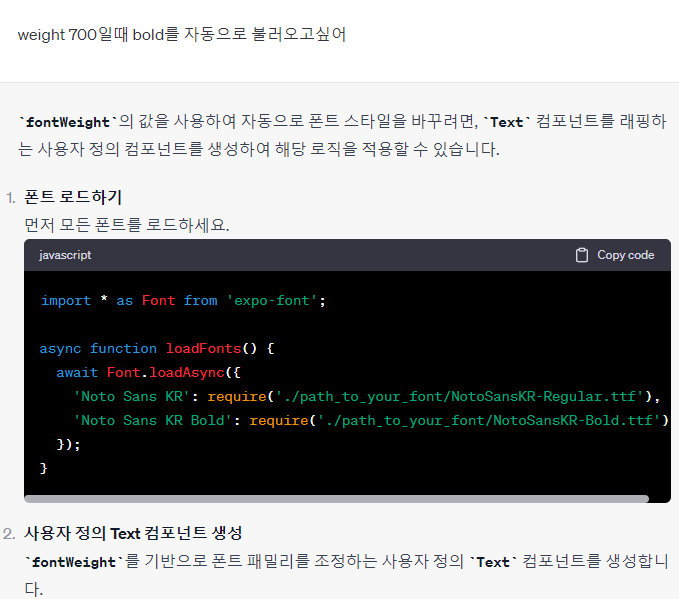Click the 'javascript' language label
Image resolution: width=679 pixels, height=599 pixels.
coord(65,255)
